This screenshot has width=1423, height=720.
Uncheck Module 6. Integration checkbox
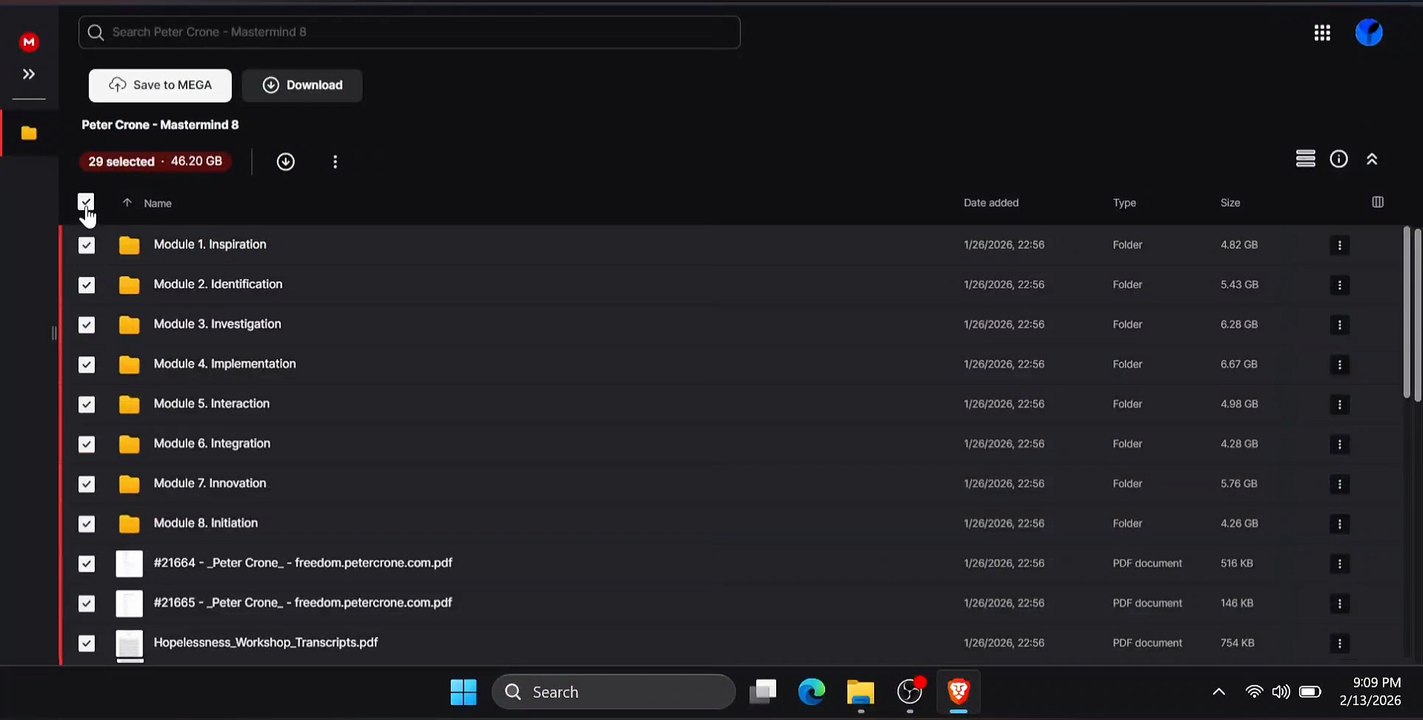pos(87,444)
